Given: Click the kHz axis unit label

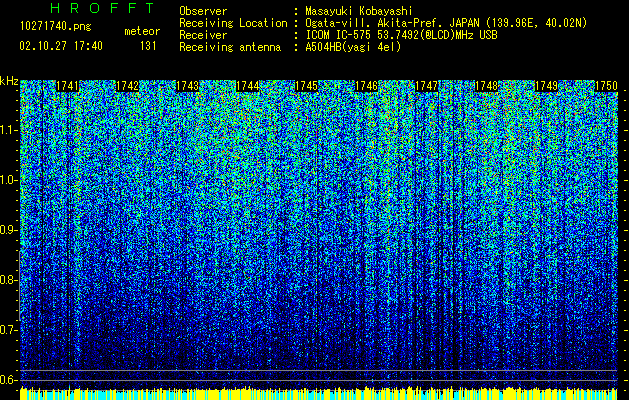Looking at the screenshot, I should [x=9, y=81].
